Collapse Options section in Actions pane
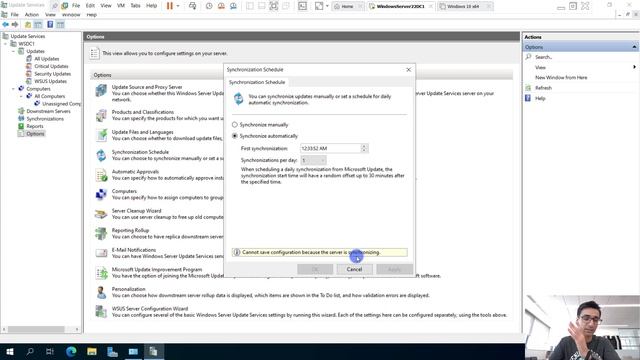The height and width of the screenshot is (360, 640). pyautogui.click(x=634, y=47)
